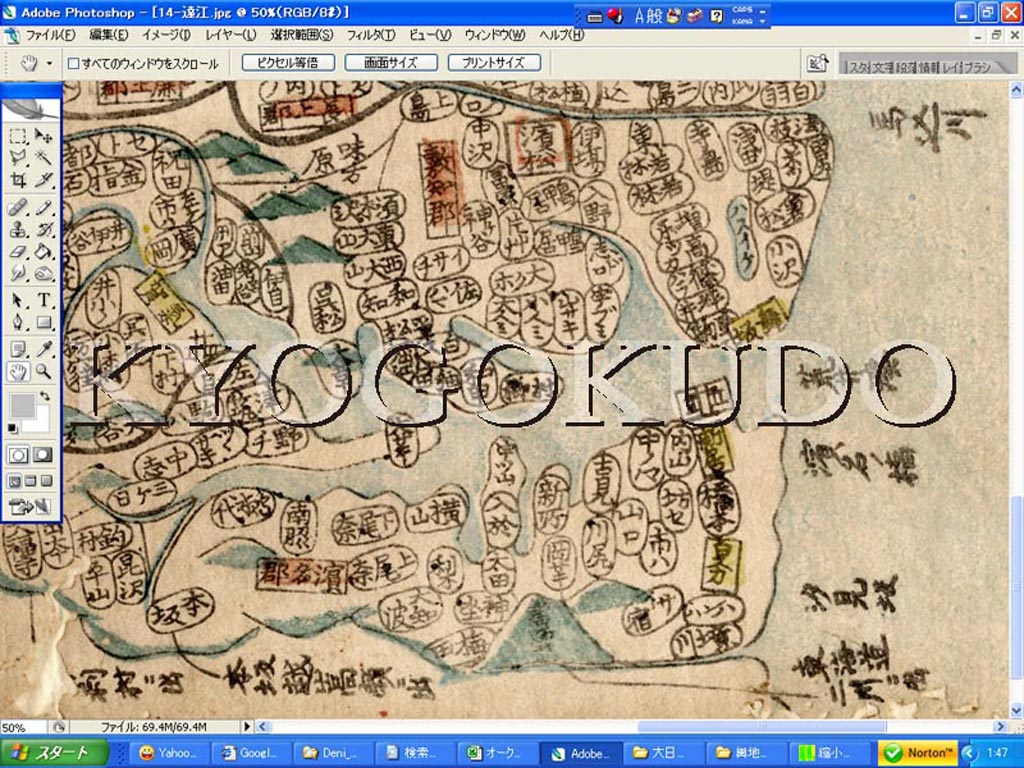The width and height of the screenshot is (1024, 768).
Task: Click the プリントサイズ button
Action: (x=494, y=63)
